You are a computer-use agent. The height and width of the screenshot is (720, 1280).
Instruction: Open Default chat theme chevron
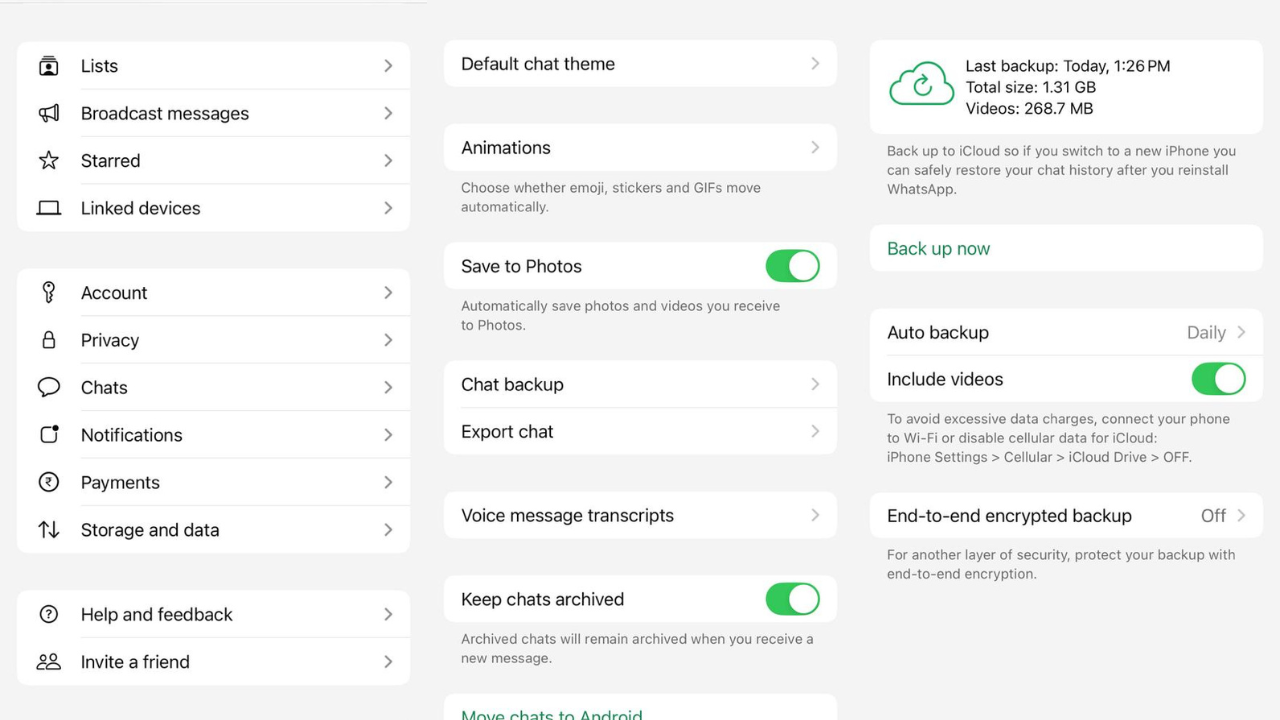[x=815, y=64]
